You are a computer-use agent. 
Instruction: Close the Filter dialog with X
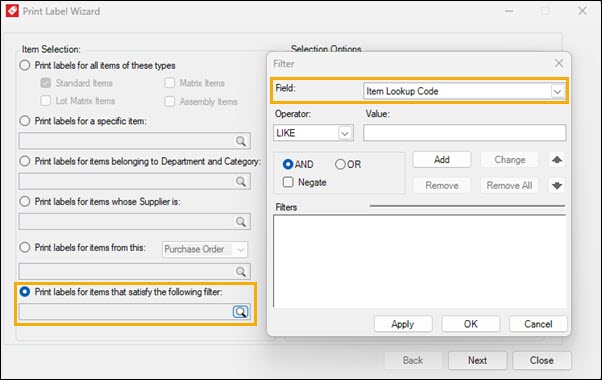(x=559, y=63)
